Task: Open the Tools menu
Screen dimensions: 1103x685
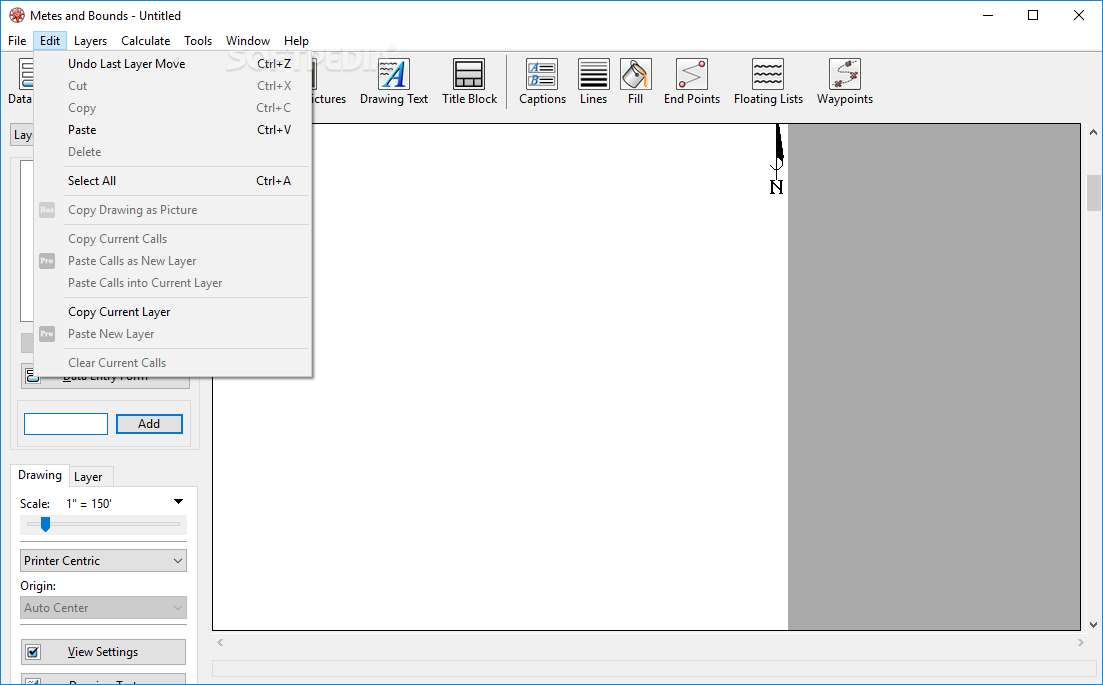Action: [198, 41]
